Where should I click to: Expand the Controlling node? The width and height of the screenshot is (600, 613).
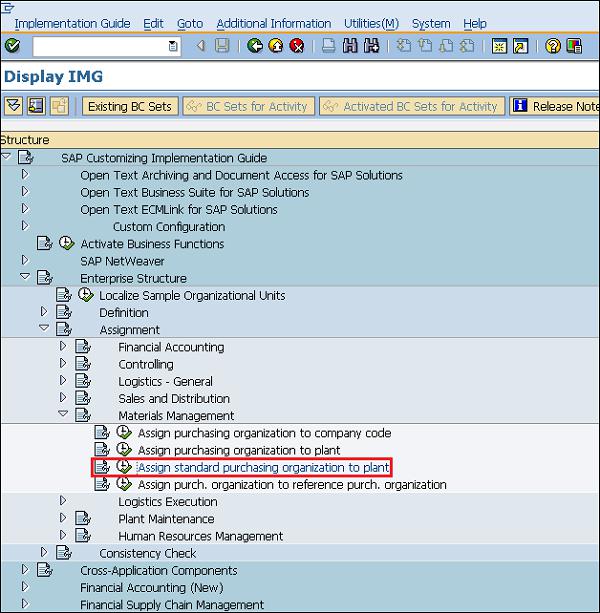[63, 363]
